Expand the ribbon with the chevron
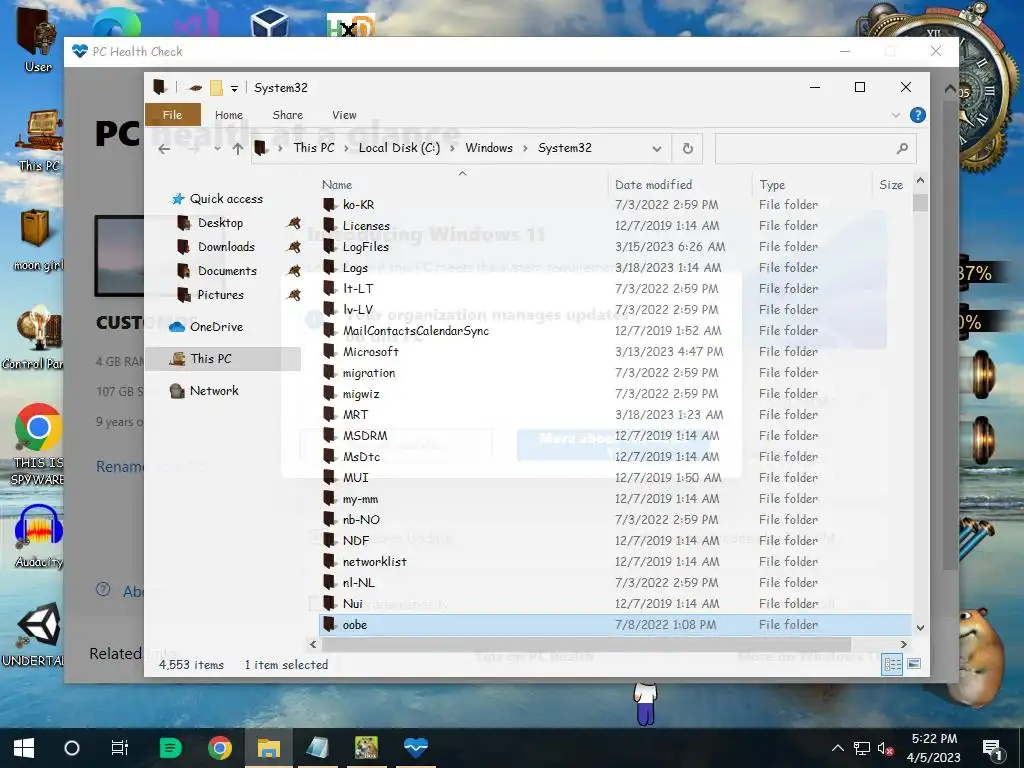Image resolution: width=1024 pixels, height=768 pixels. (x=895, y=115)
